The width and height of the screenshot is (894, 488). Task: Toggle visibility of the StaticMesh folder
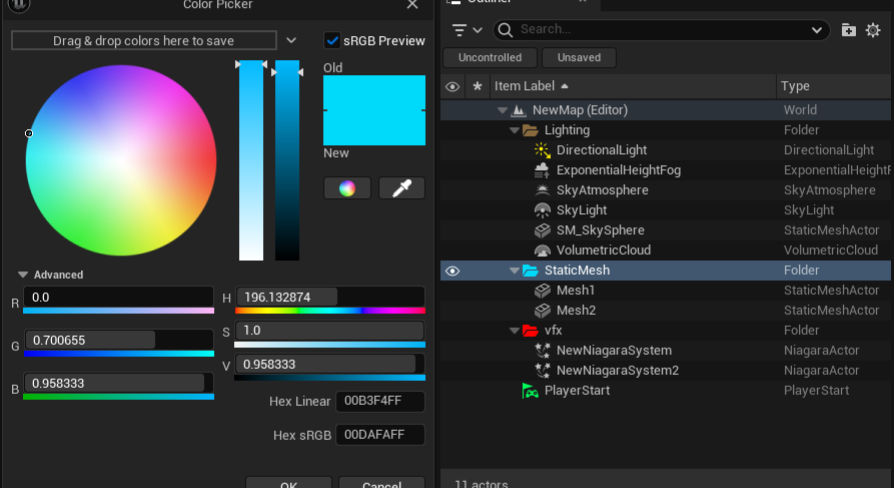point(452,271)
